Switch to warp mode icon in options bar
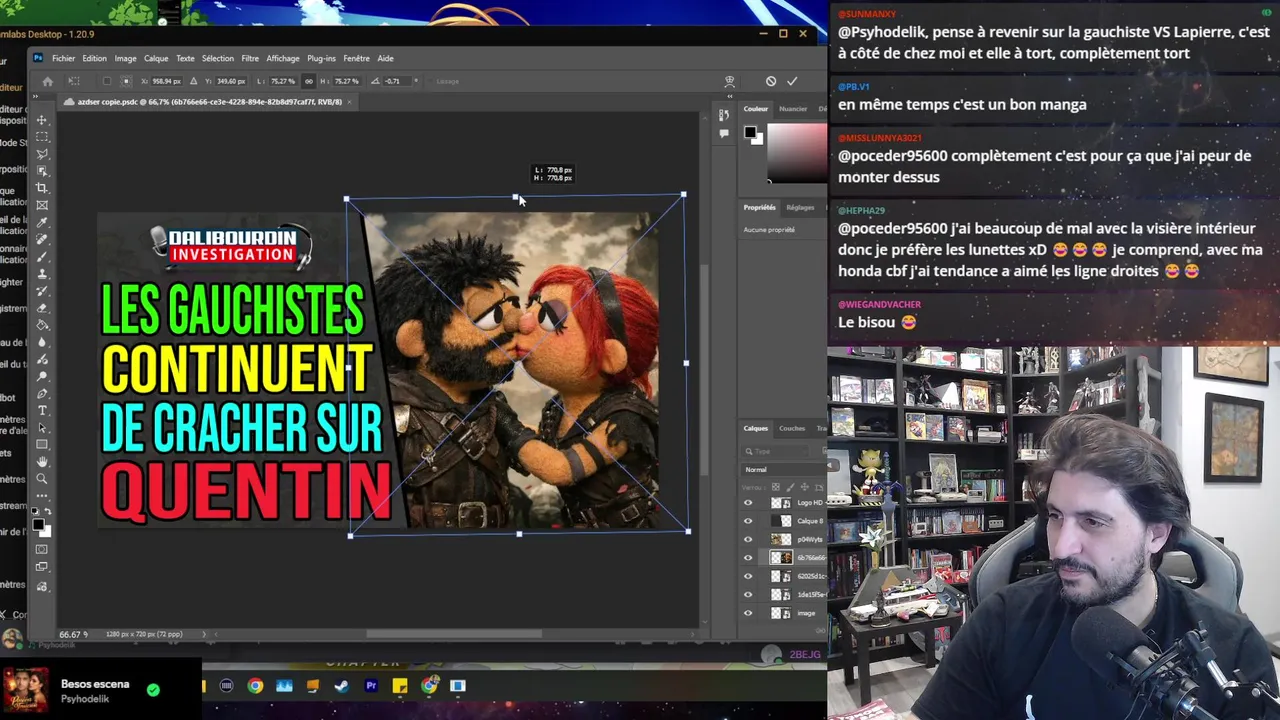This screenshot has width=1280, height=720. (729, 81)
